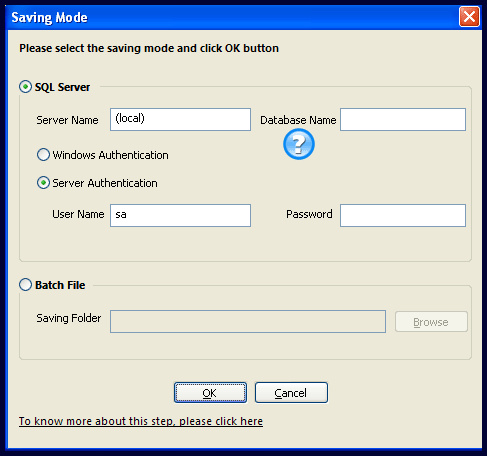Viewport: 487px width, 456px height.
Task: Click the Password label text
Action: click(x=309, y=214)
